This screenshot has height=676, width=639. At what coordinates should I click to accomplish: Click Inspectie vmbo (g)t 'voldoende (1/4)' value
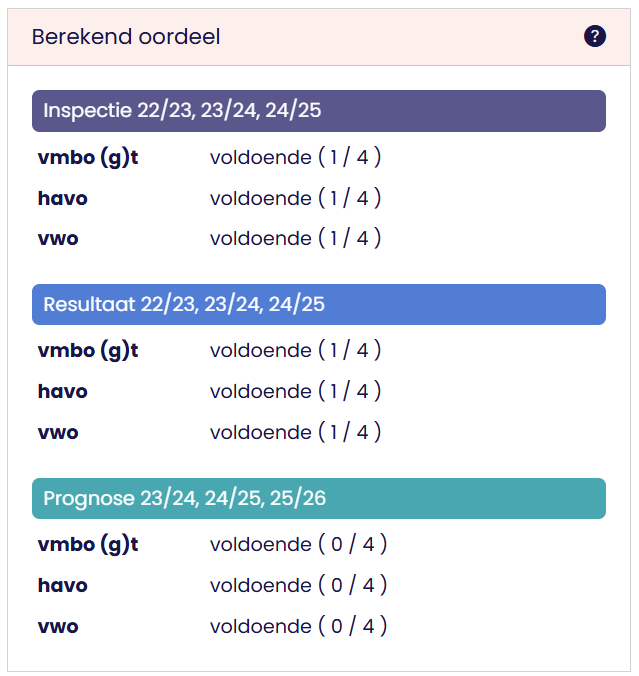click(x=295, y=158)
